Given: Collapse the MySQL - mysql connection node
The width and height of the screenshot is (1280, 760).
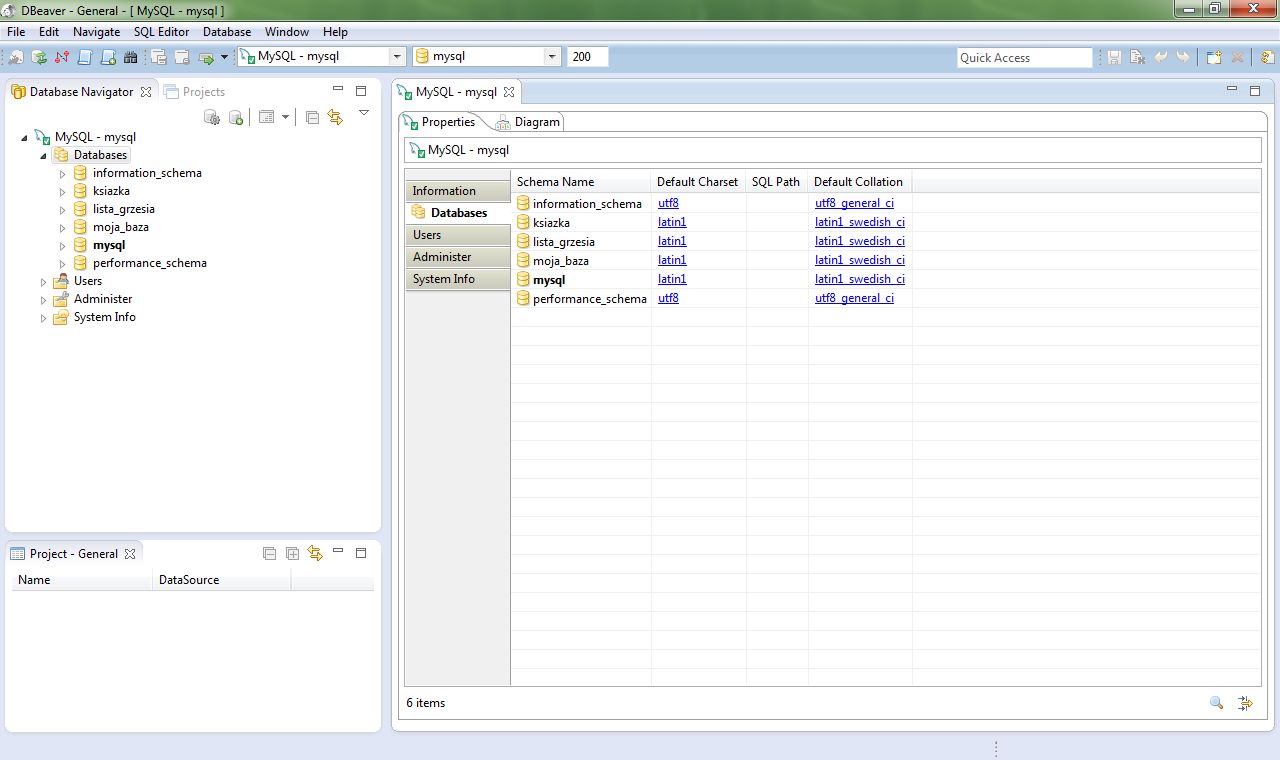Looking at the screenshot, I should [x=25, y=138].
